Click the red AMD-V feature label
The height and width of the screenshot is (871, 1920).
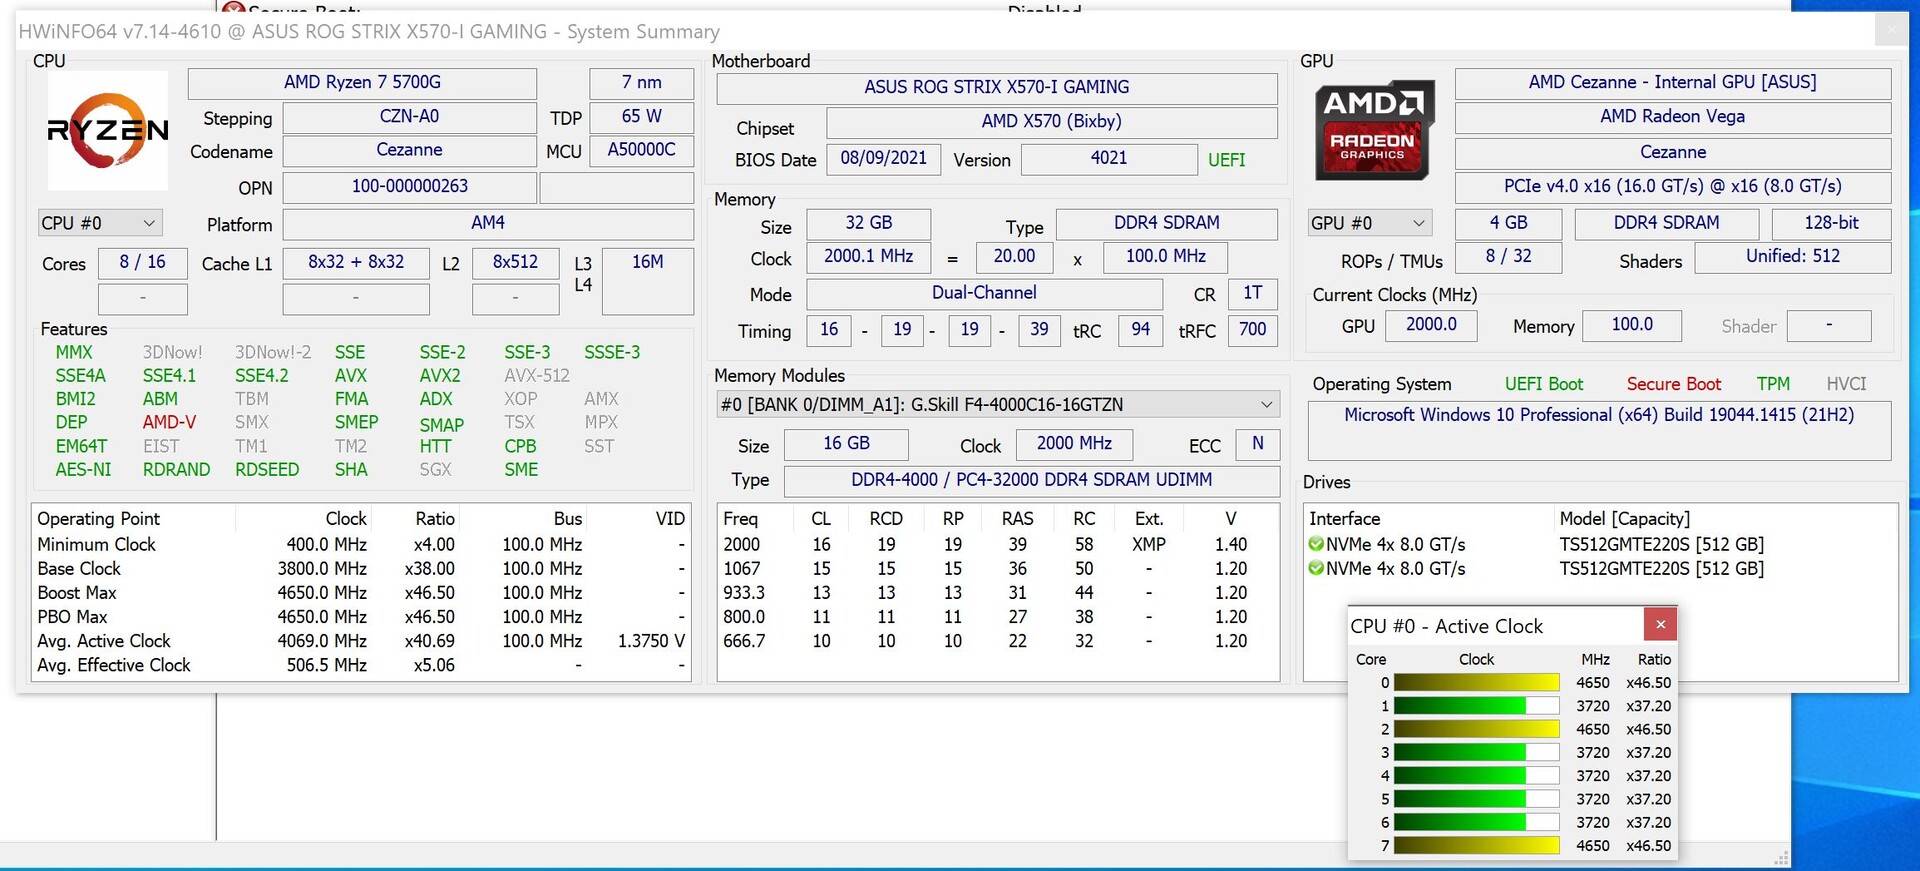169,423
